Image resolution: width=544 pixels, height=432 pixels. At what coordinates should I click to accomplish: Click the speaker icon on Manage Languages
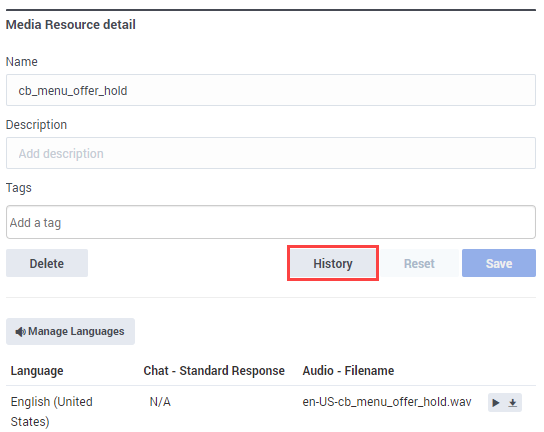[20, 332]
